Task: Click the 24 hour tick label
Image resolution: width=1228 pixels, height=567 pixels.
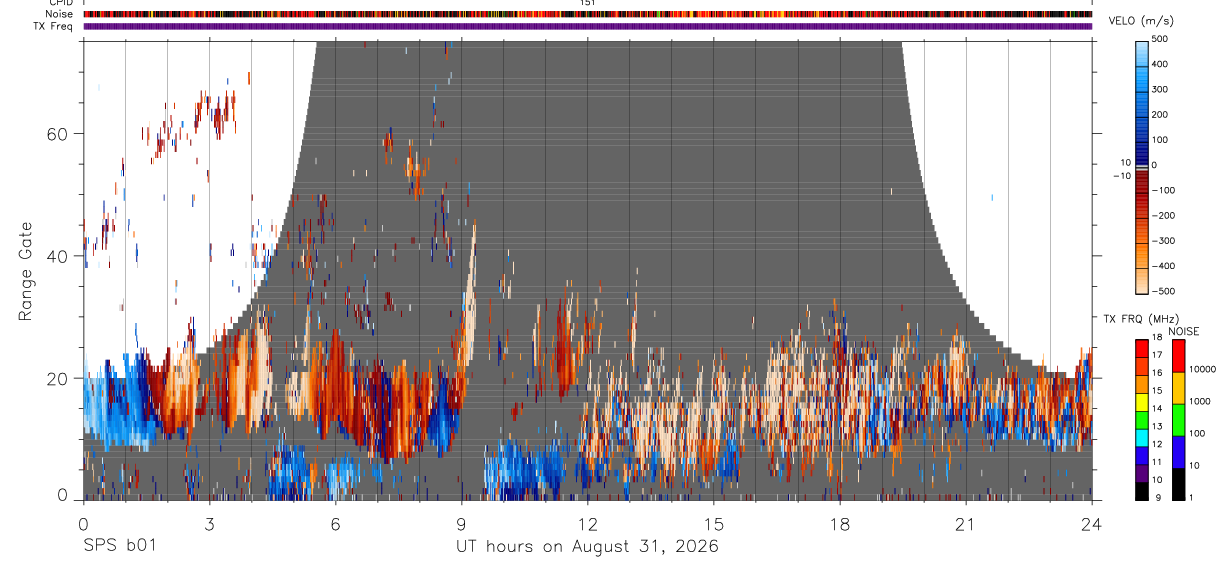Action: click(x=1092, y=523)
